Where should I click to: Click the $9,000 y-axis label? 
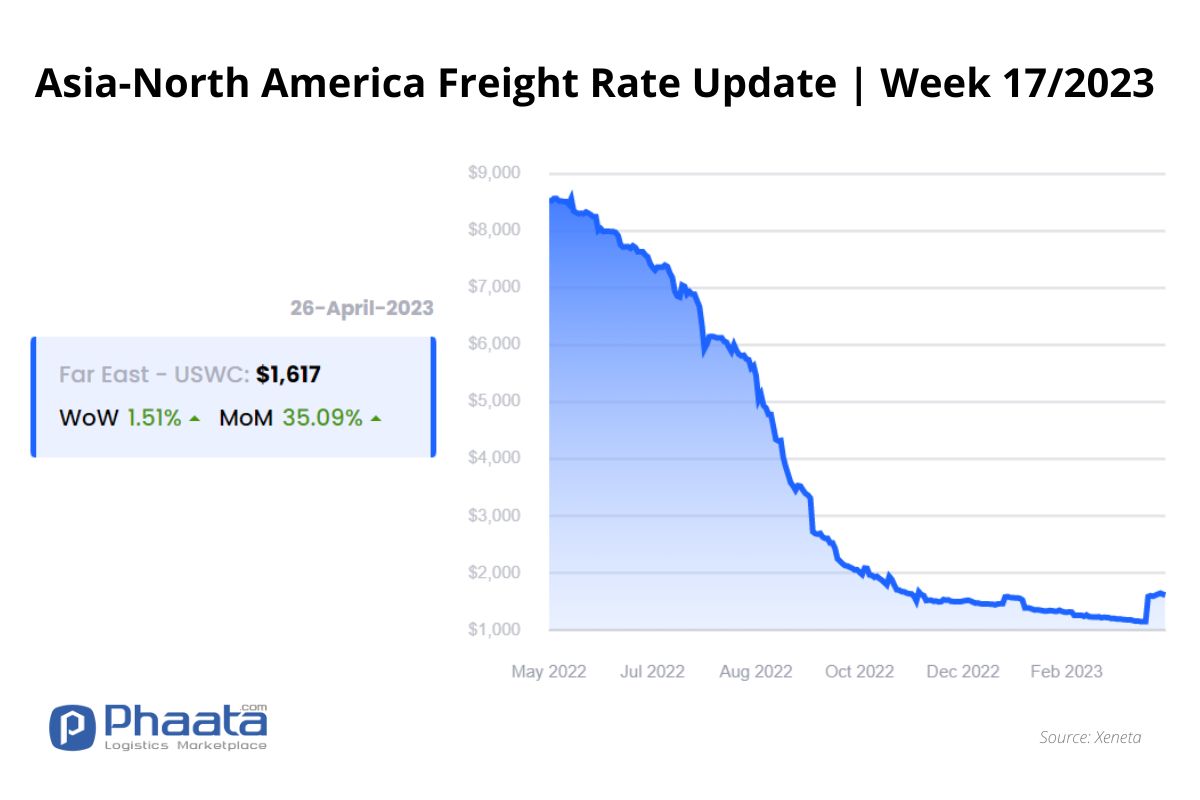tap(494, 173)
